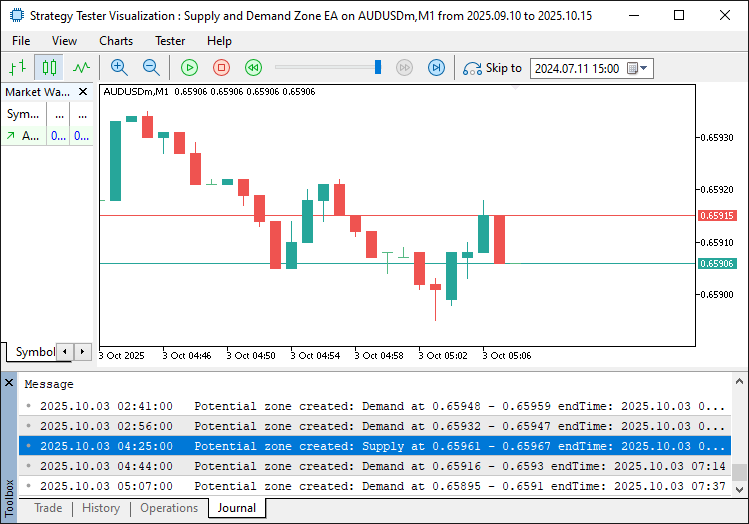Stop the visualization test
This screenshot has height=524, width=749.
(x=221, y=68)
